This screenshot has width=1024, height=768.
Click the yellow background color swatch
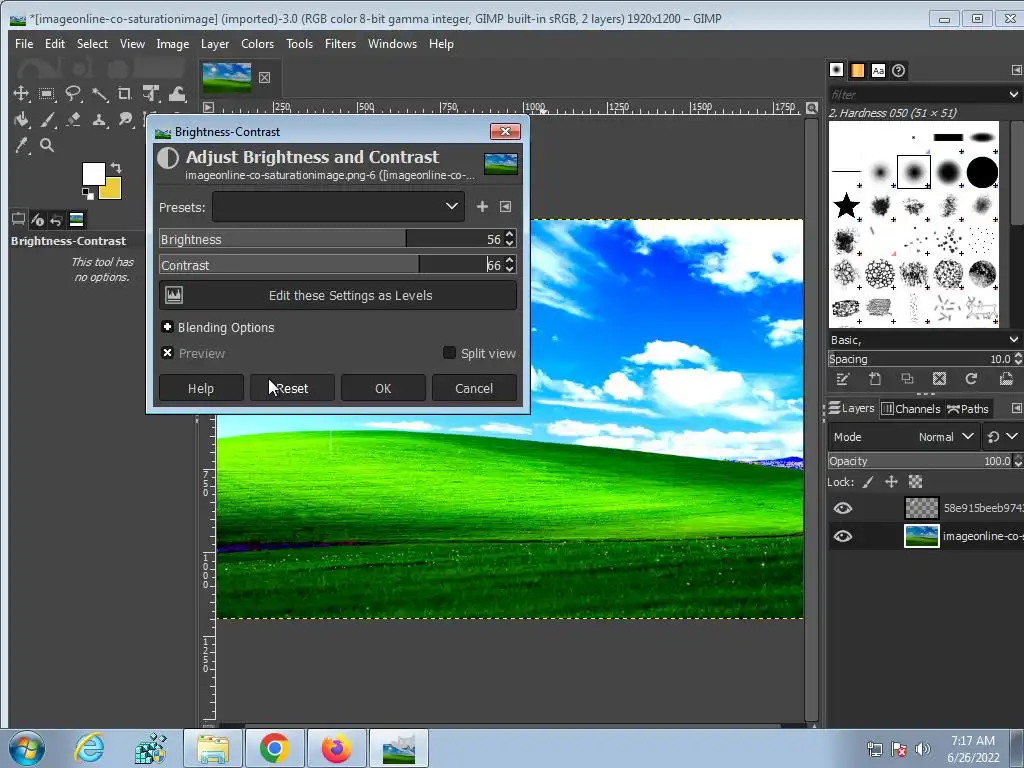[x=112, y=189]
